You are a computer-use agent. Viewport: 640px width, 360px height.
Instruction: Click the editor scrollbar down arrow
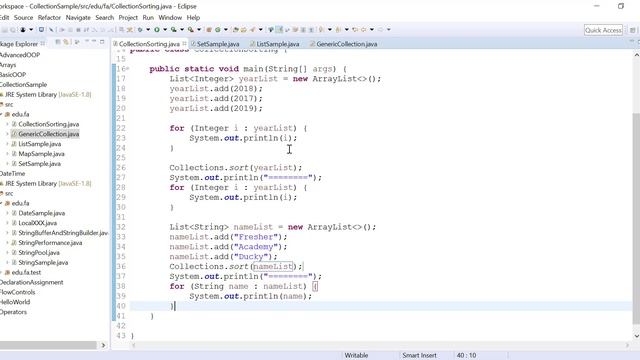coord(636,336)
